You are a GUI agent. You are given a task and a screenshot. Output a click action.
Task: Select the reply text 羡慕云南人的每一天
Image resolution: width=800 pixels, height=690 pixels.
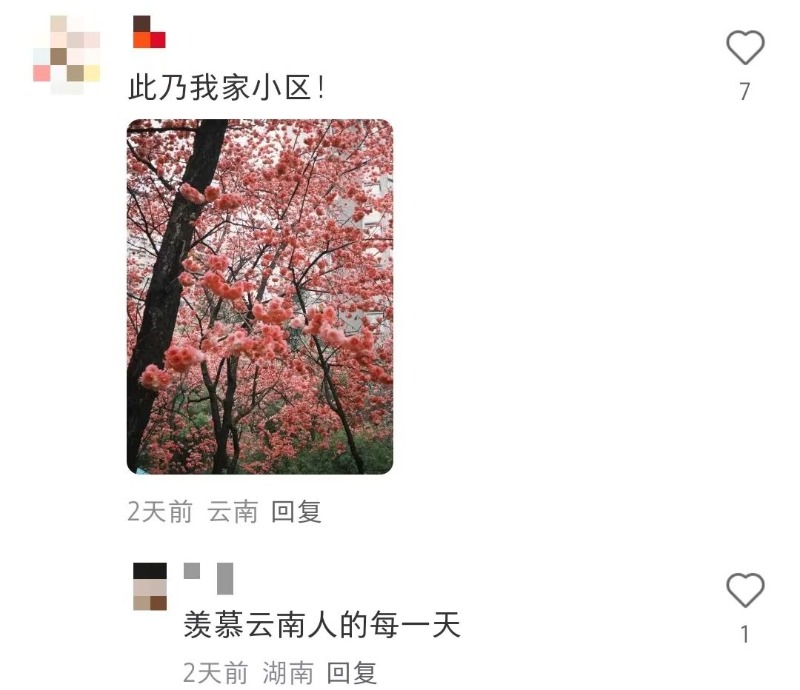pos(322,624)
